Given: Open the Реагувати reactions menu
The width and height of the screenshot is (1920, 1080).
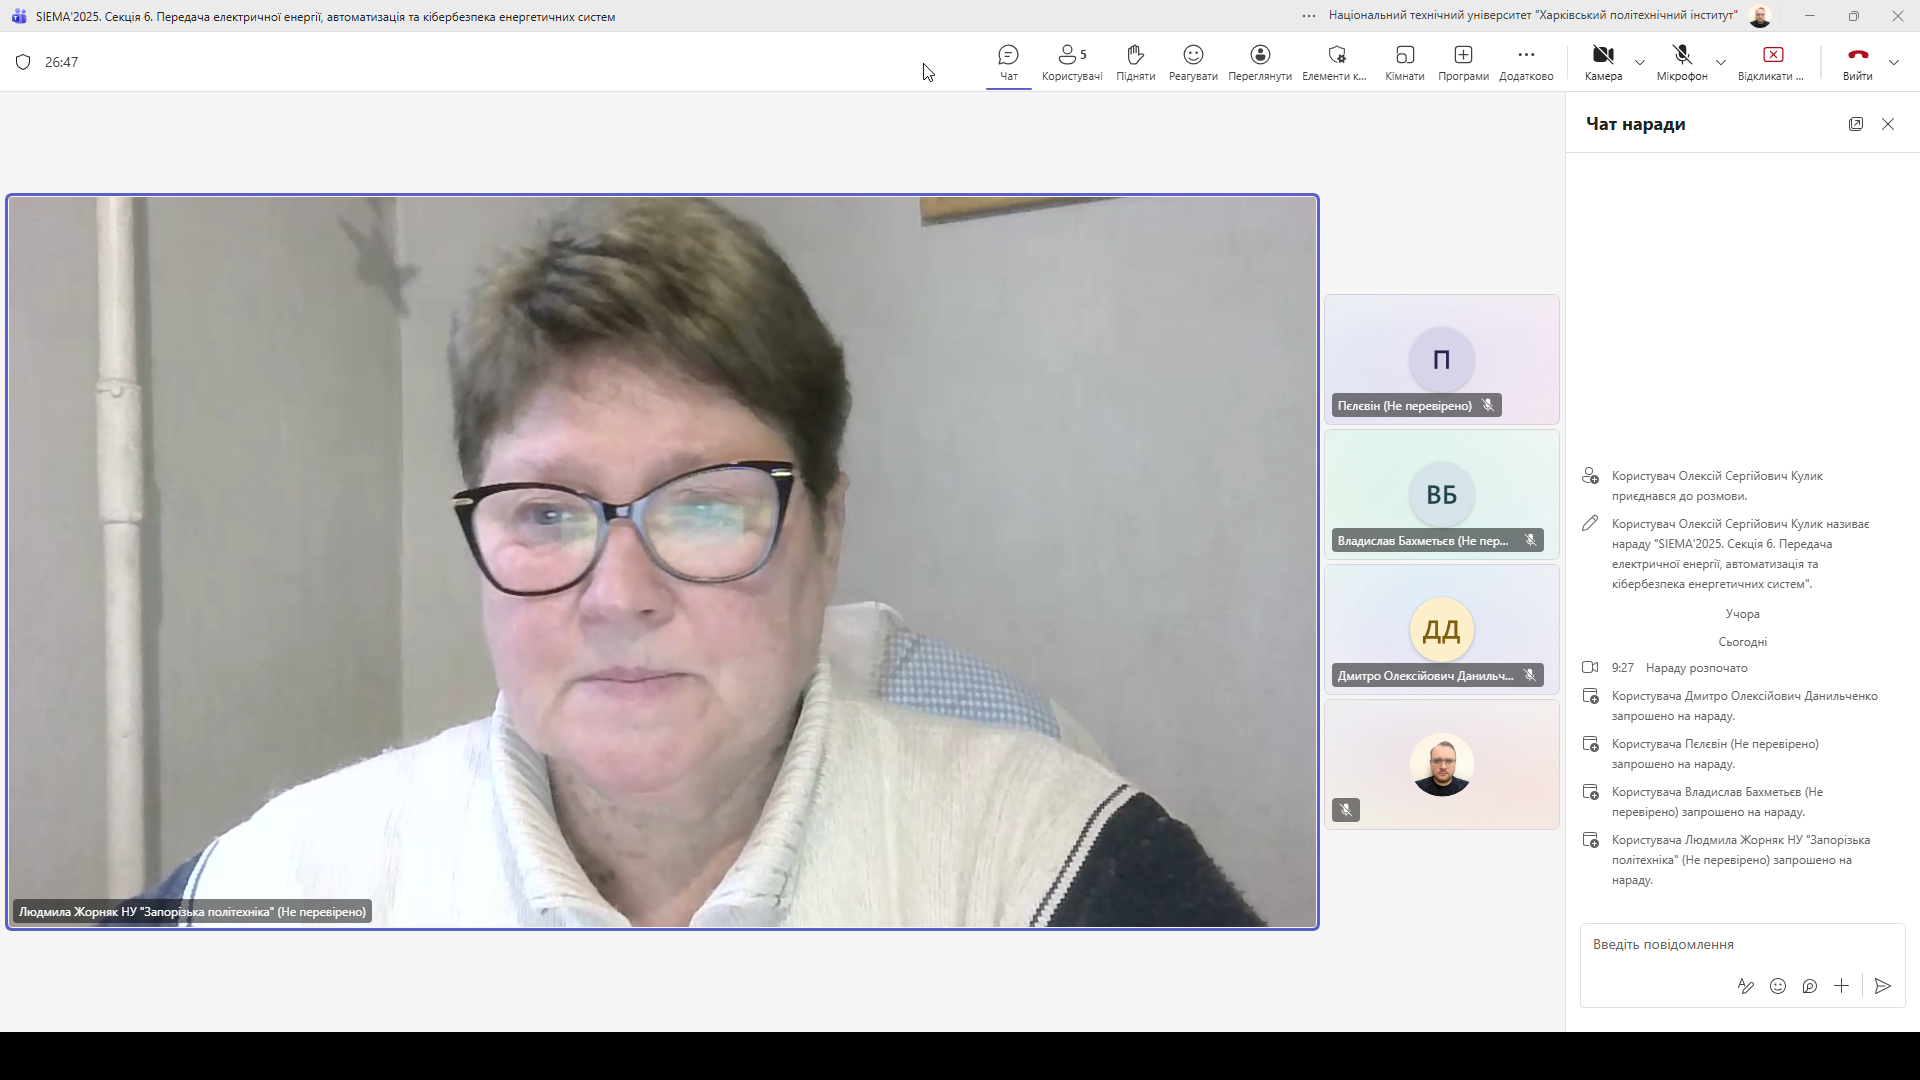Looking at the screenshot, I should (x=1193, y=62).
